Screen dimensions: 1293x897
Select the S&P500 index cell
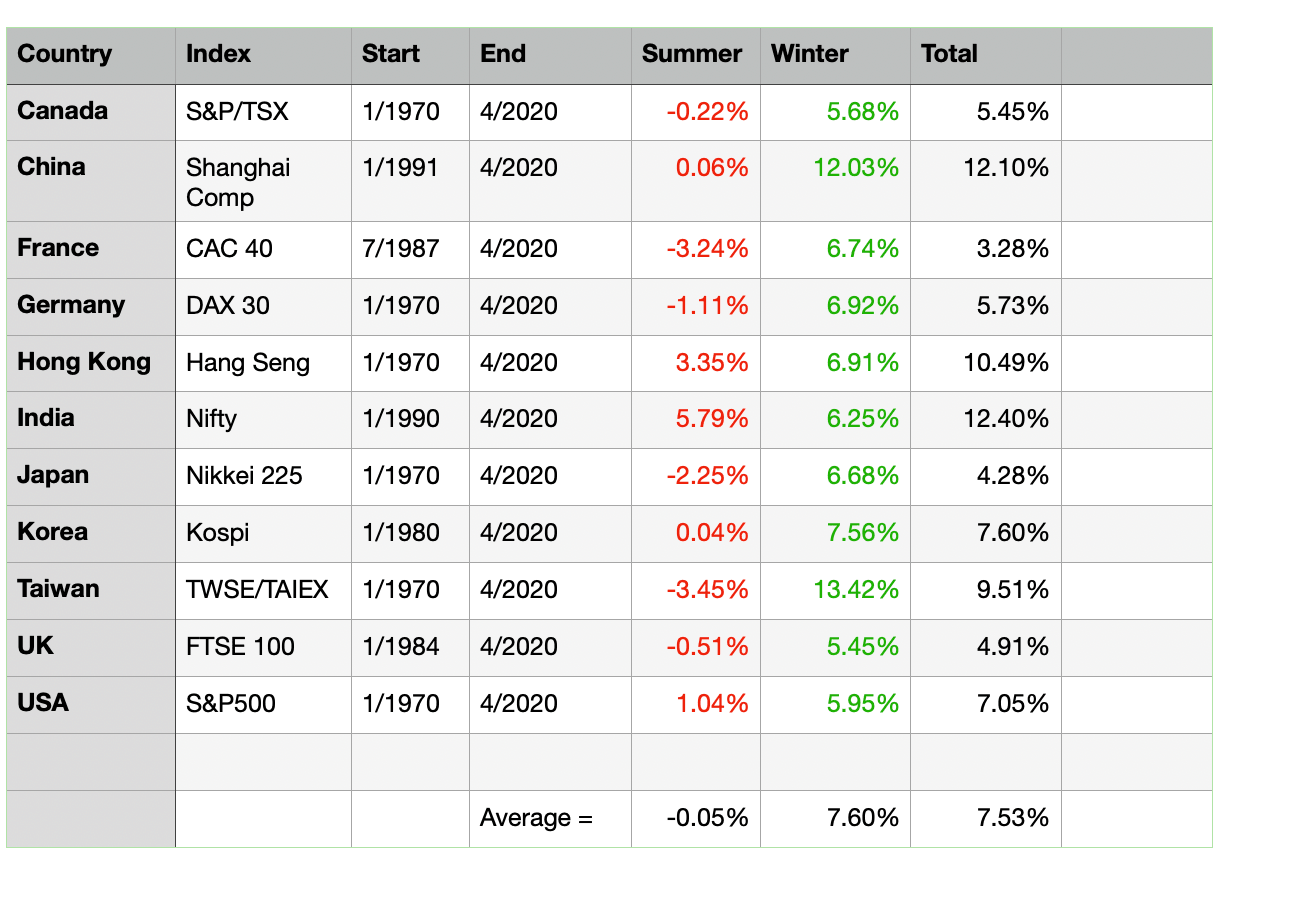(231, 703)
